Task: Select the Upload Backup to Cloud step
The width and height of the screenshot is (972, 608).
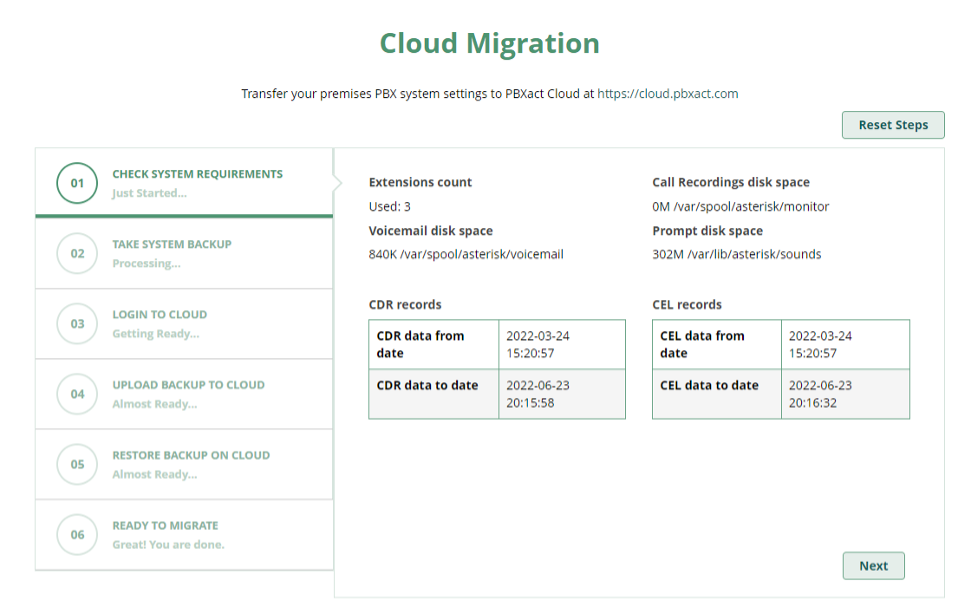Action: point(184,394)
